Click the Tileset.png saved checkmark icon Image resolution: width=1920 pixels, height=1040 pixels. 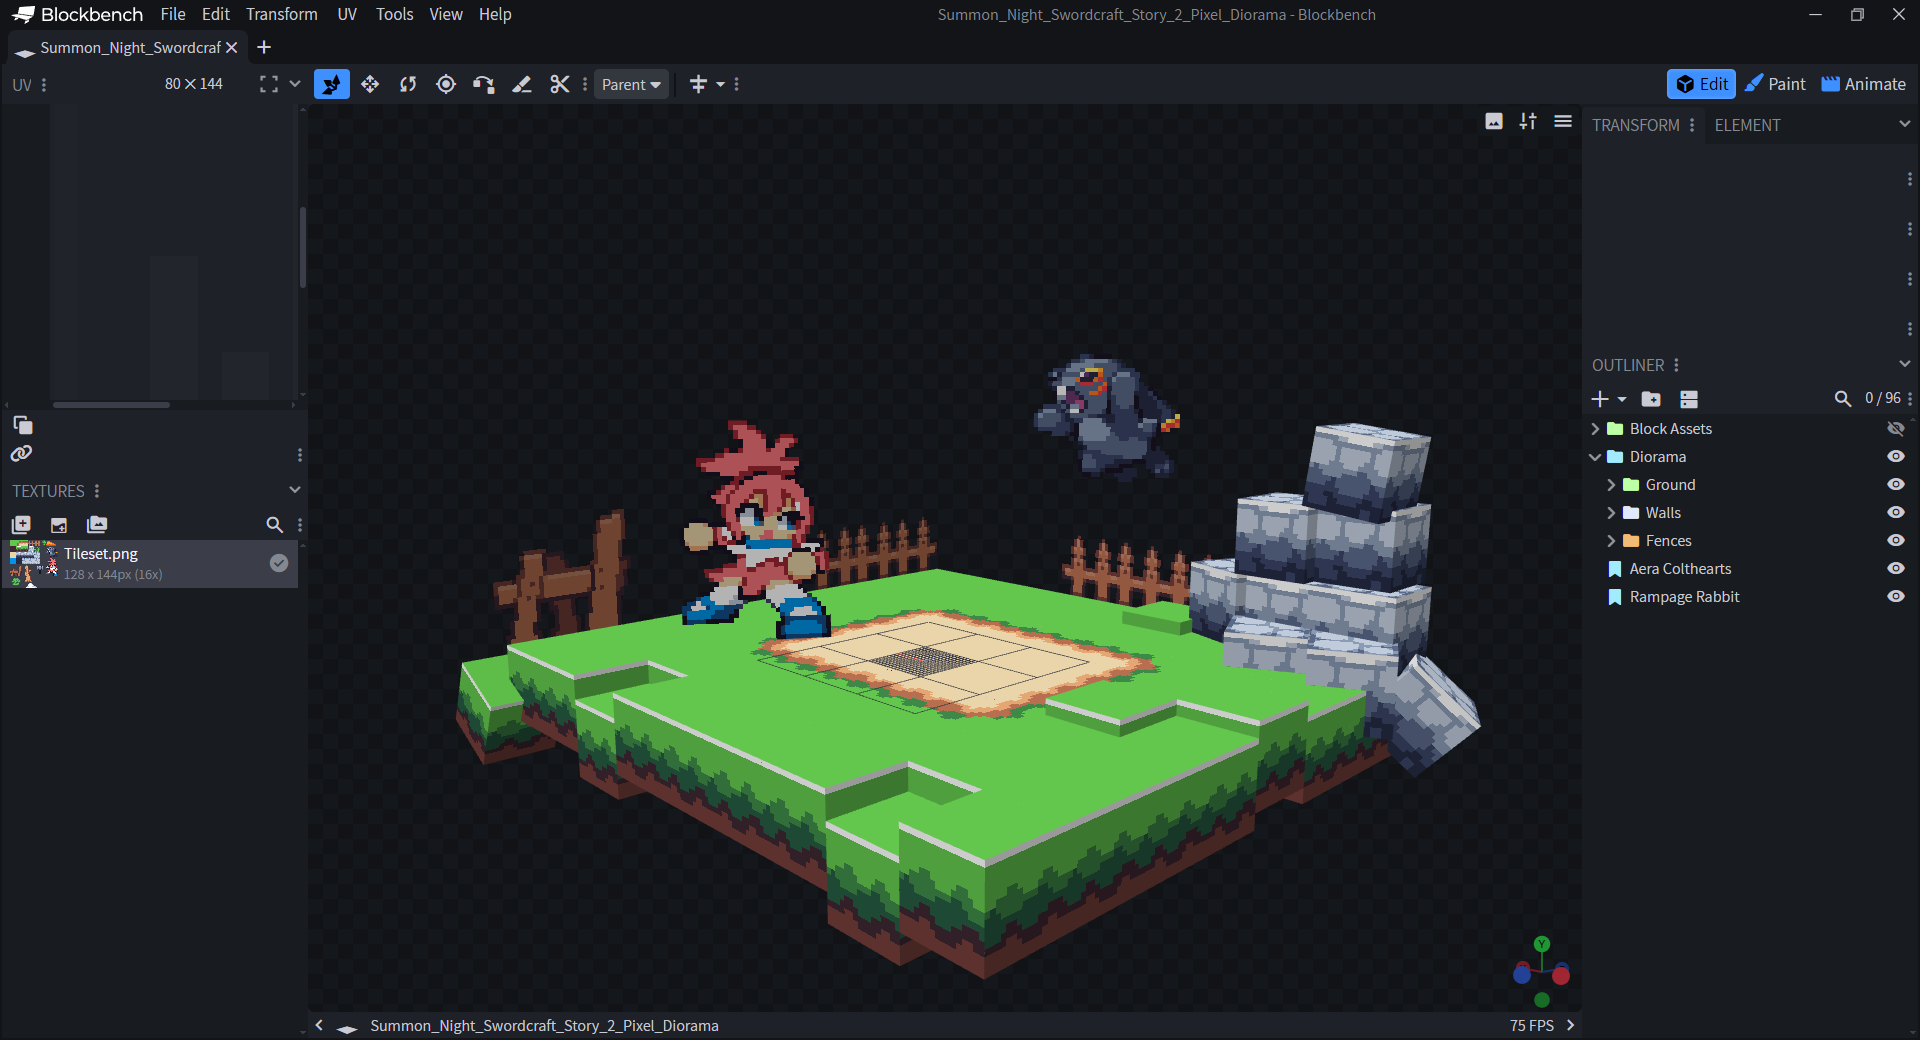279,563
